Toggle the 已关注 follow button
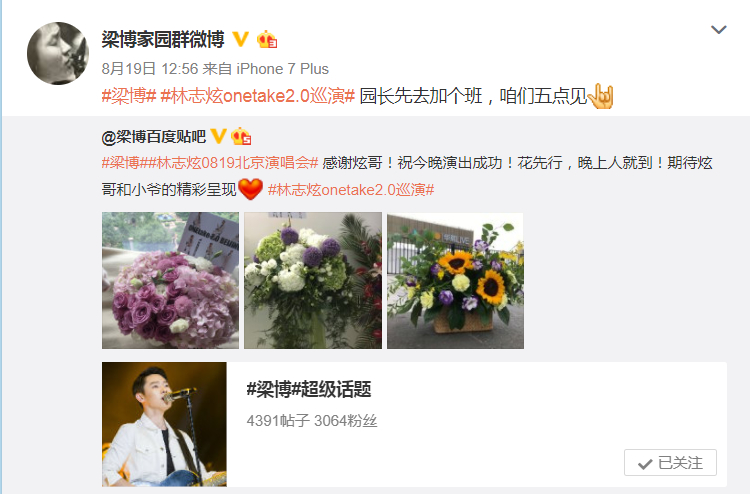Viewport: 750px width, 494px height. click(670, 462)
